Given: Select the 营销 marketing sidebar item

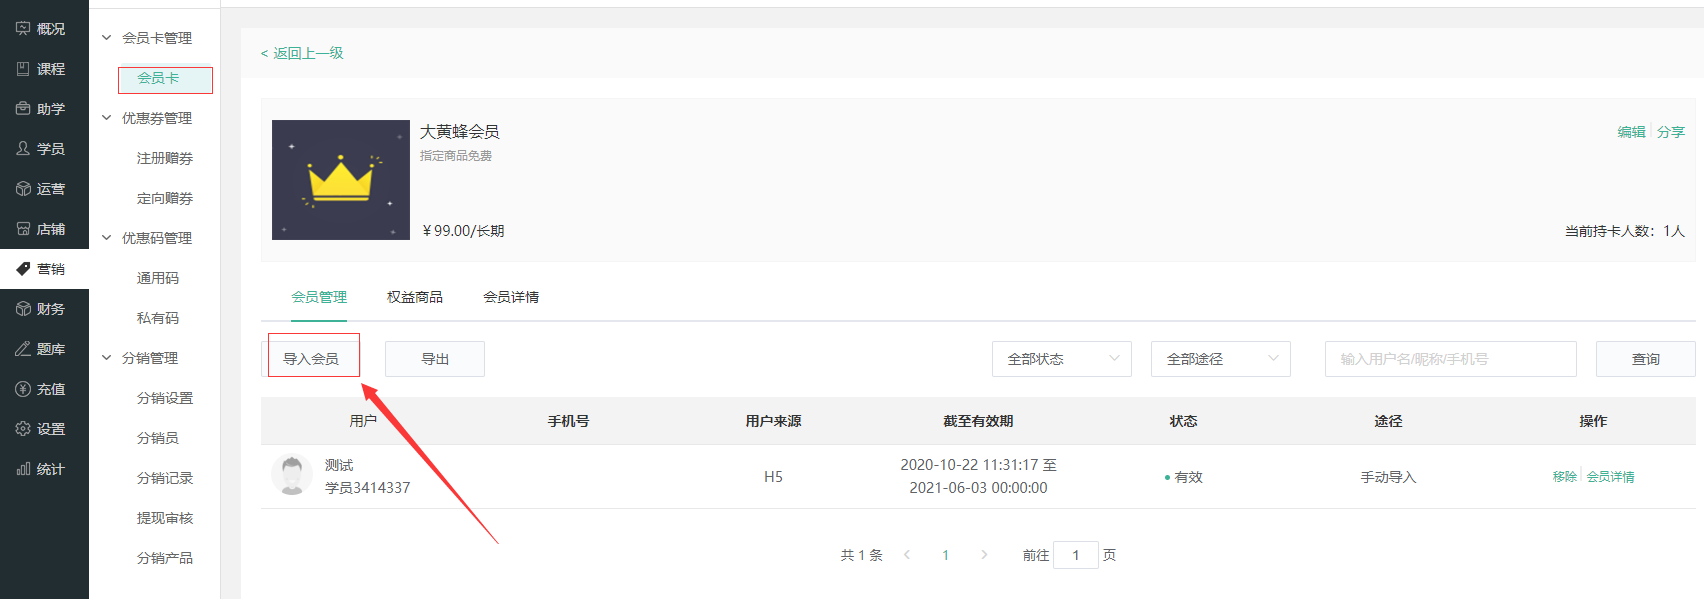Looking at the screenshot, I should coord(44,269).
